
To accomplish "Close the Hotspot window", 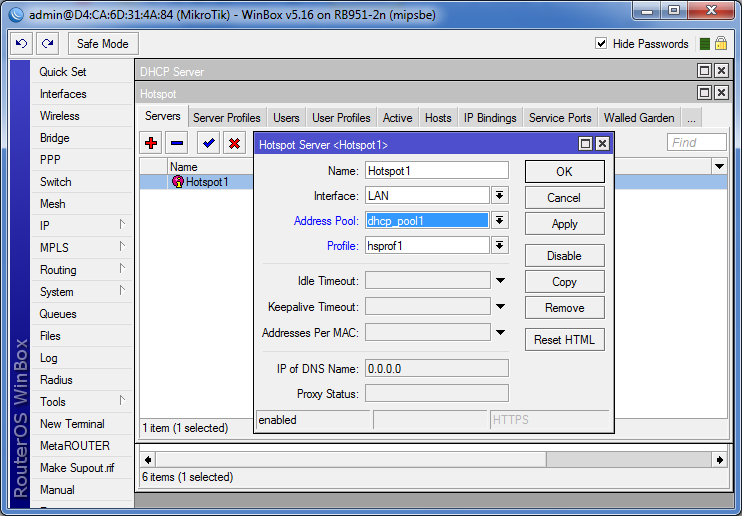I will [721, 93].
